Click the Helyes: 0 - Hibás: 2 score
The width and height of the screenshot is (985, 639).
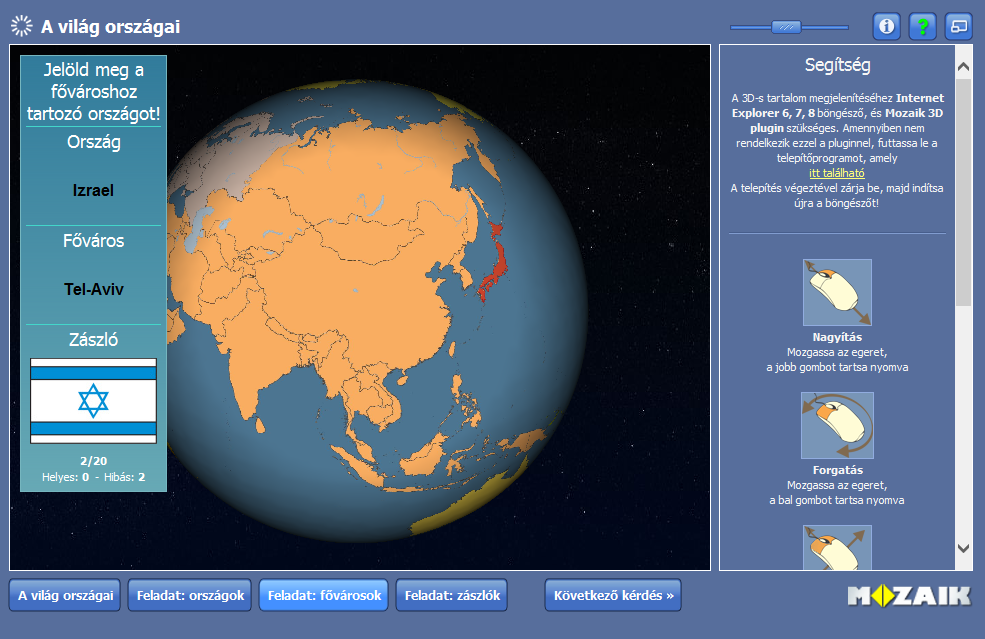click(94, 477)
